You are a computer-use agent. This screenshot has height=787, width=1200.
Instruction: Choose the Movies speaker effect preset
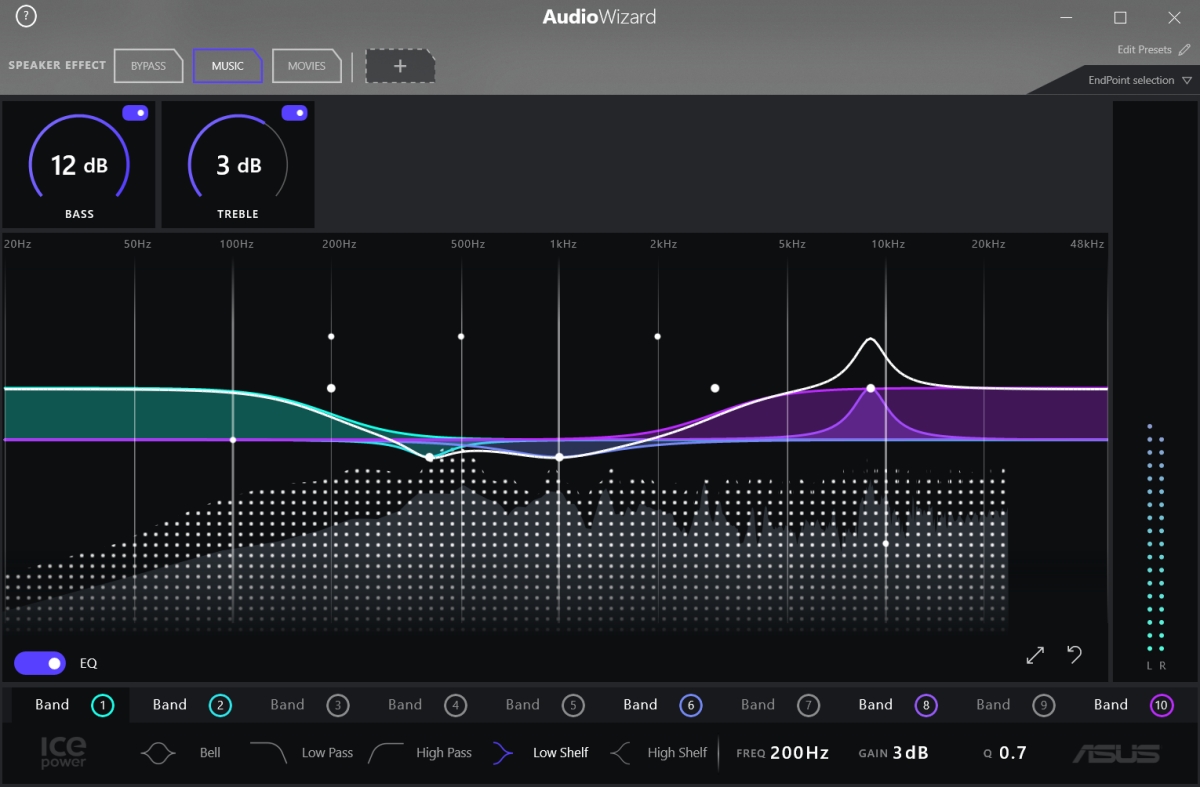tap(306, 66)
